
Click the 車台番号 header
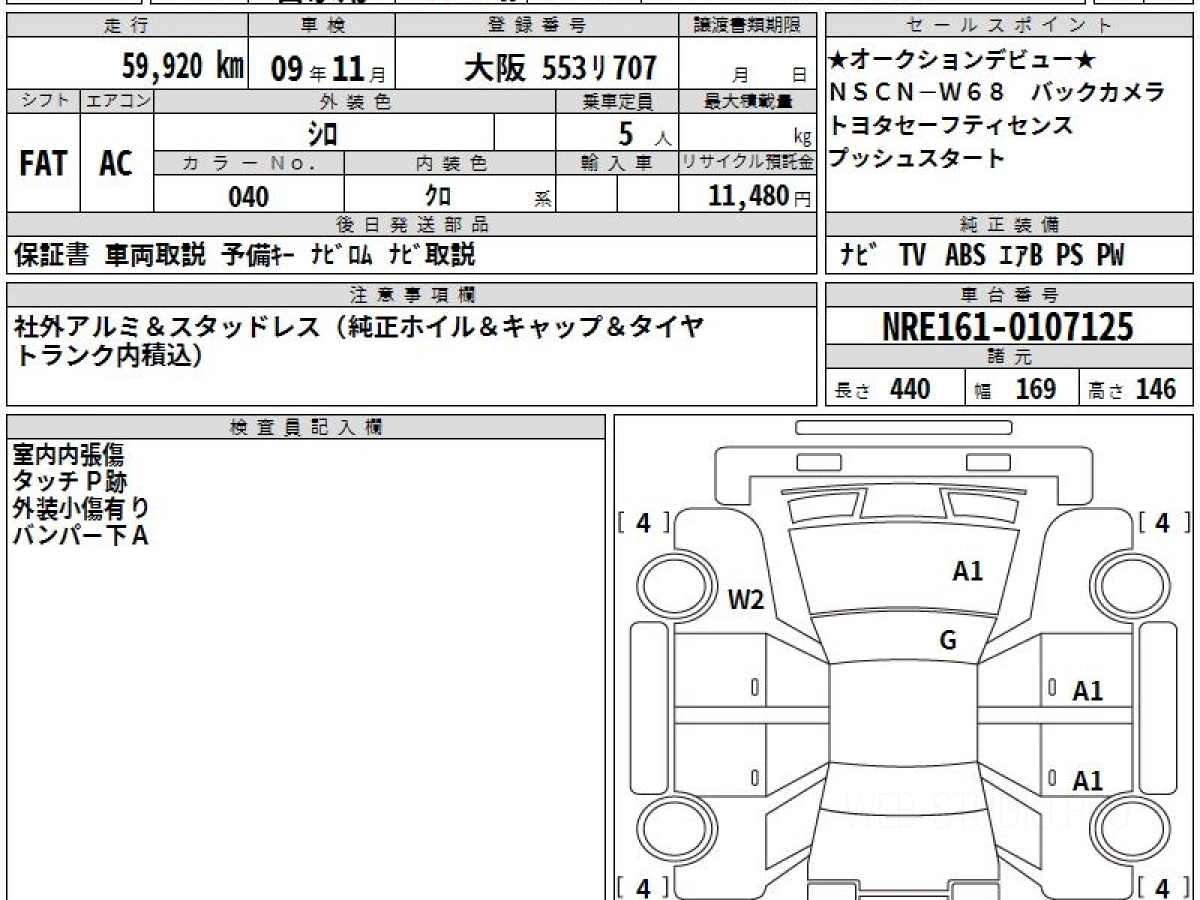(x=1009, y=295)
